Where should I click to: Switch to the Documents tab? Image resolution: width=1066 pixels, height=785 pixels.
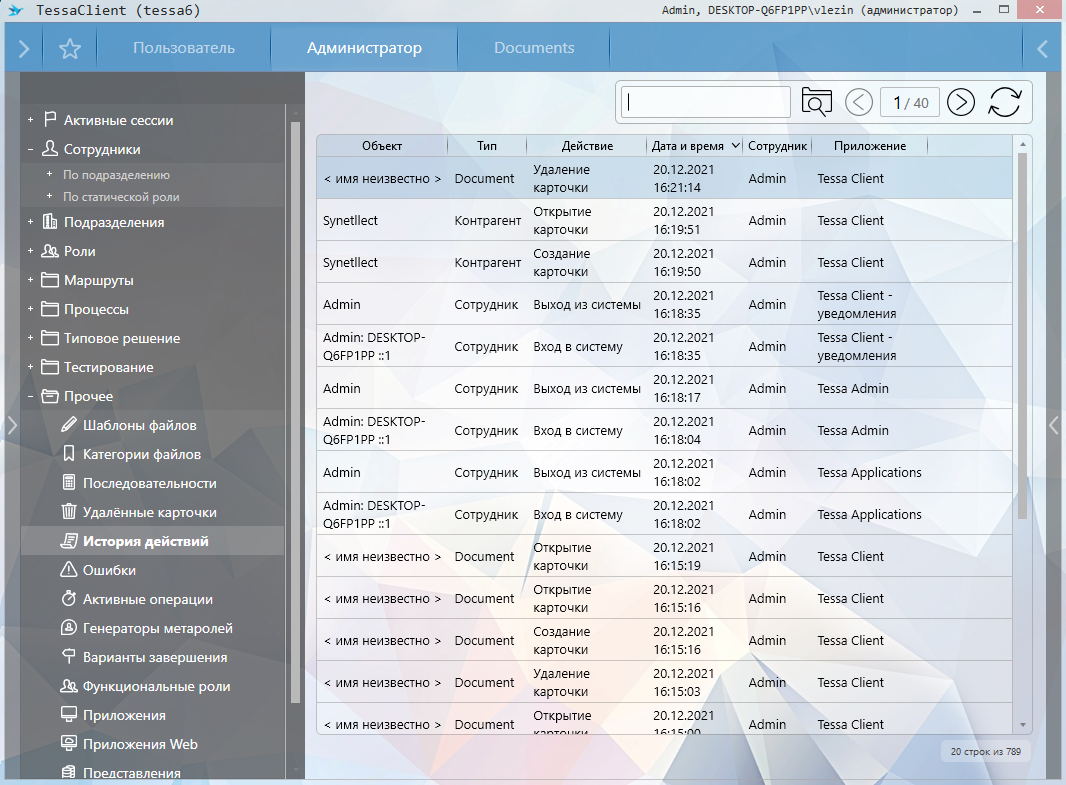coord(534,48)
